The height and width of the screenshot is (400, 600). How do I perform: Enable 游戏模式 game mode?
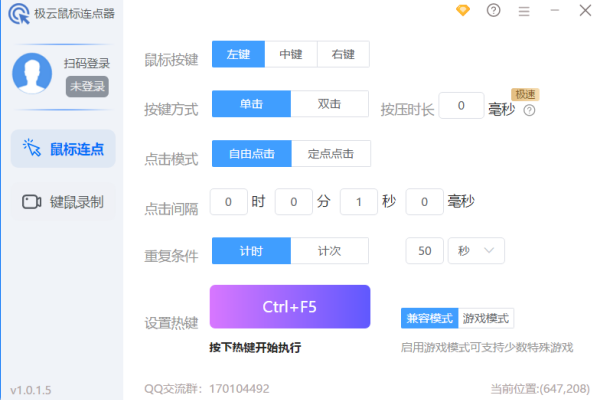coord(486,319)
